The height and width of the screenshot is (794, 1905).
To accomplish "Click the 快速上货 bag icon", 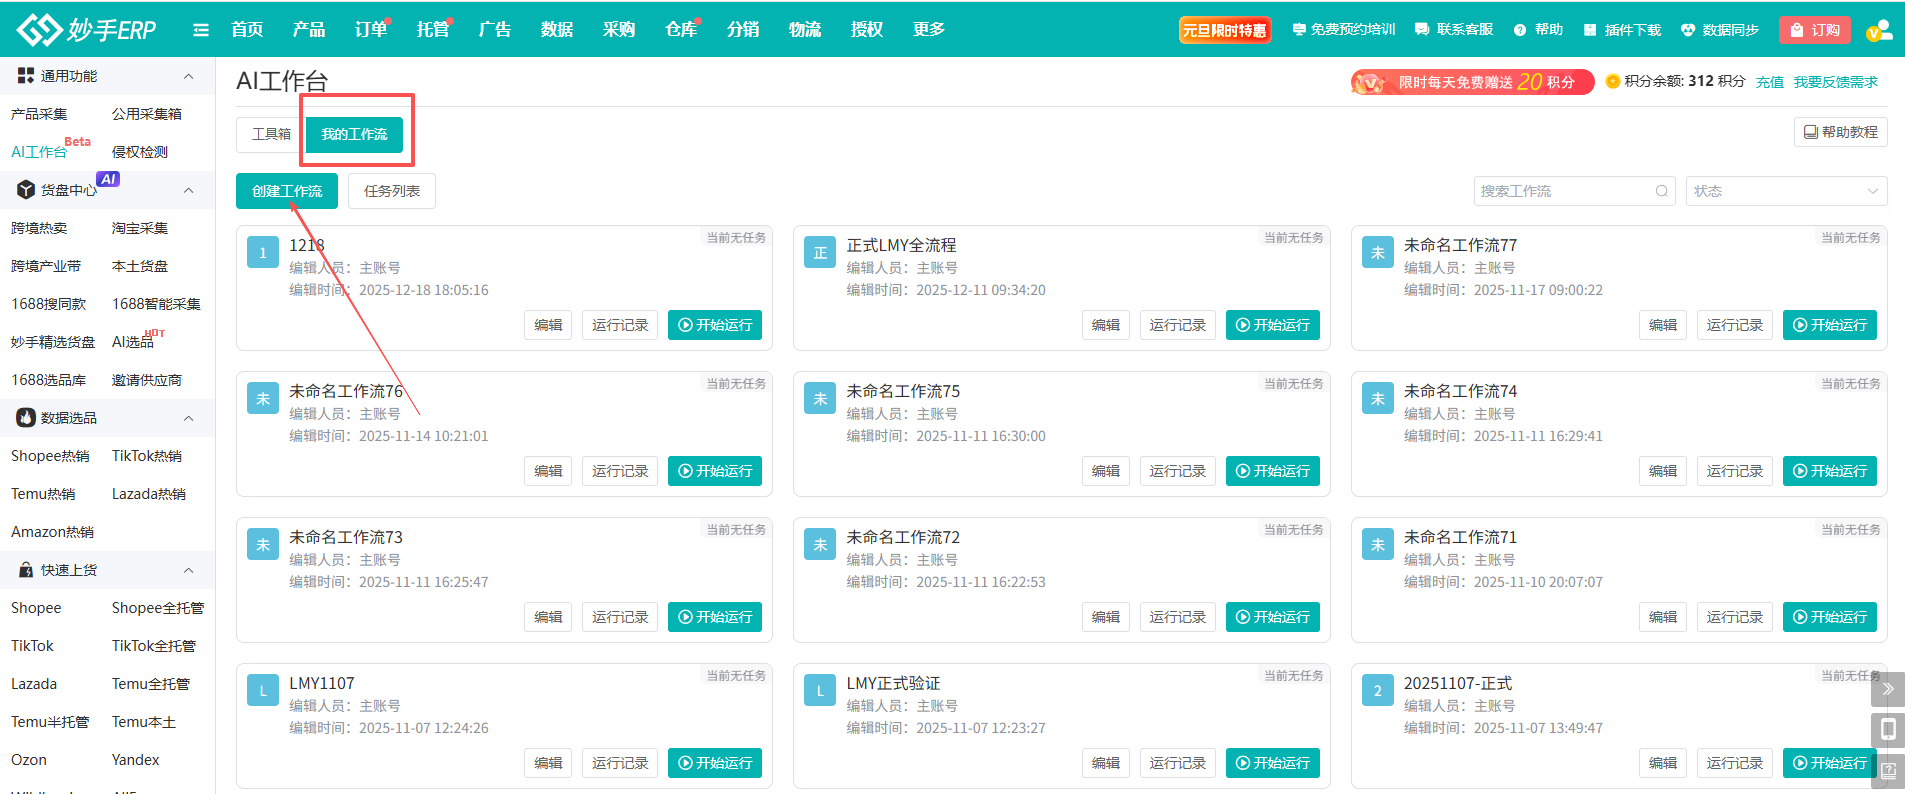I will point(26,569).
